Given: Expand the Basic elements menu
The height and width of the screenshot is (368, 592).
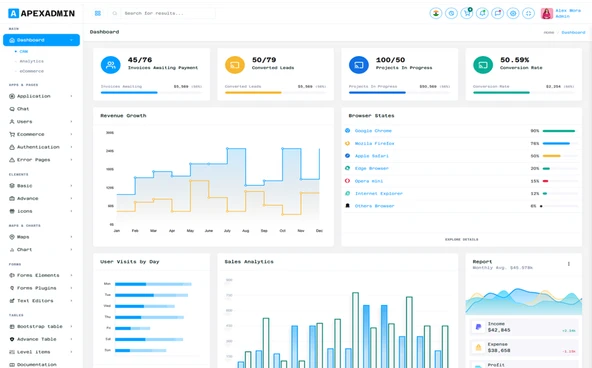Looking at the screenshot, I should pyautogui.click(x=42, y=186).
